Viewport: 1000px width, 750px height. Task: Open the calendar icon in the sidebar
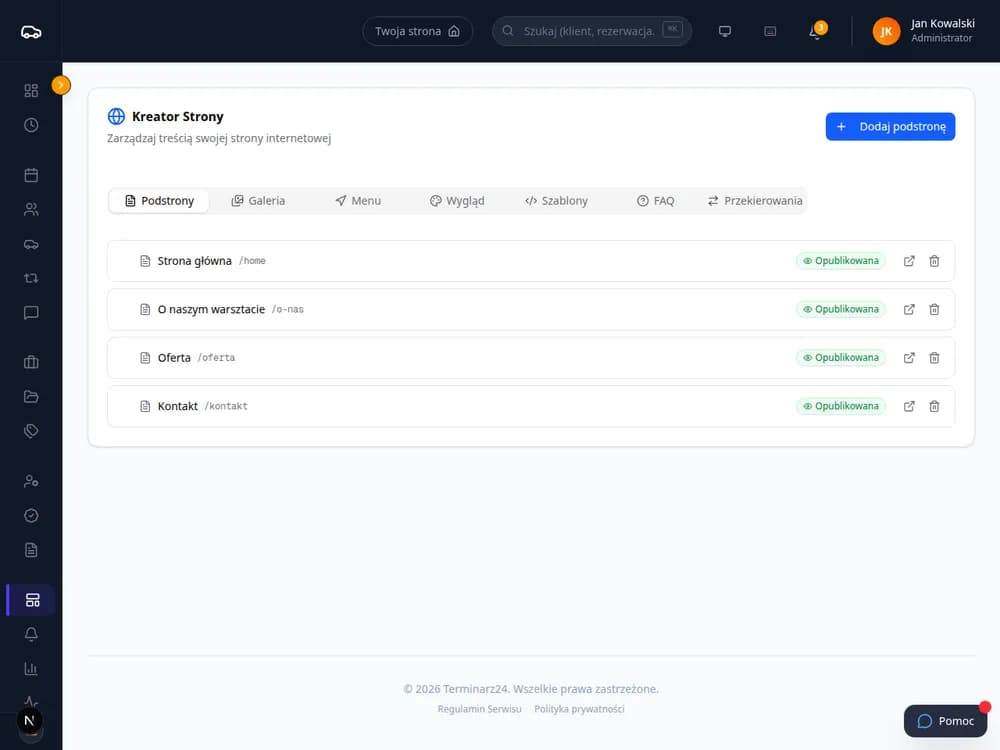pos(31,175)
